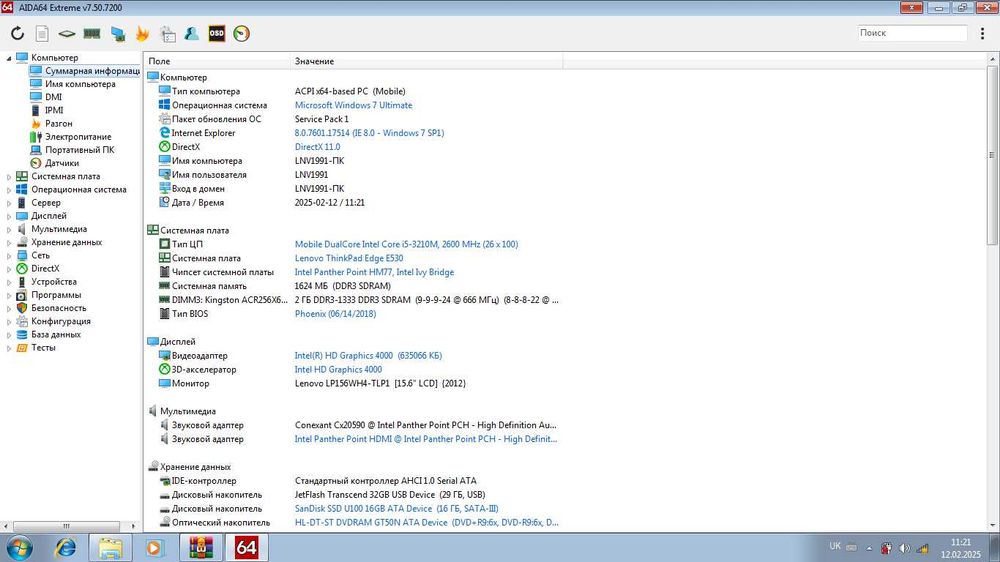
Task: Expand the Операционная система tree node
Action: pos(9,190)
